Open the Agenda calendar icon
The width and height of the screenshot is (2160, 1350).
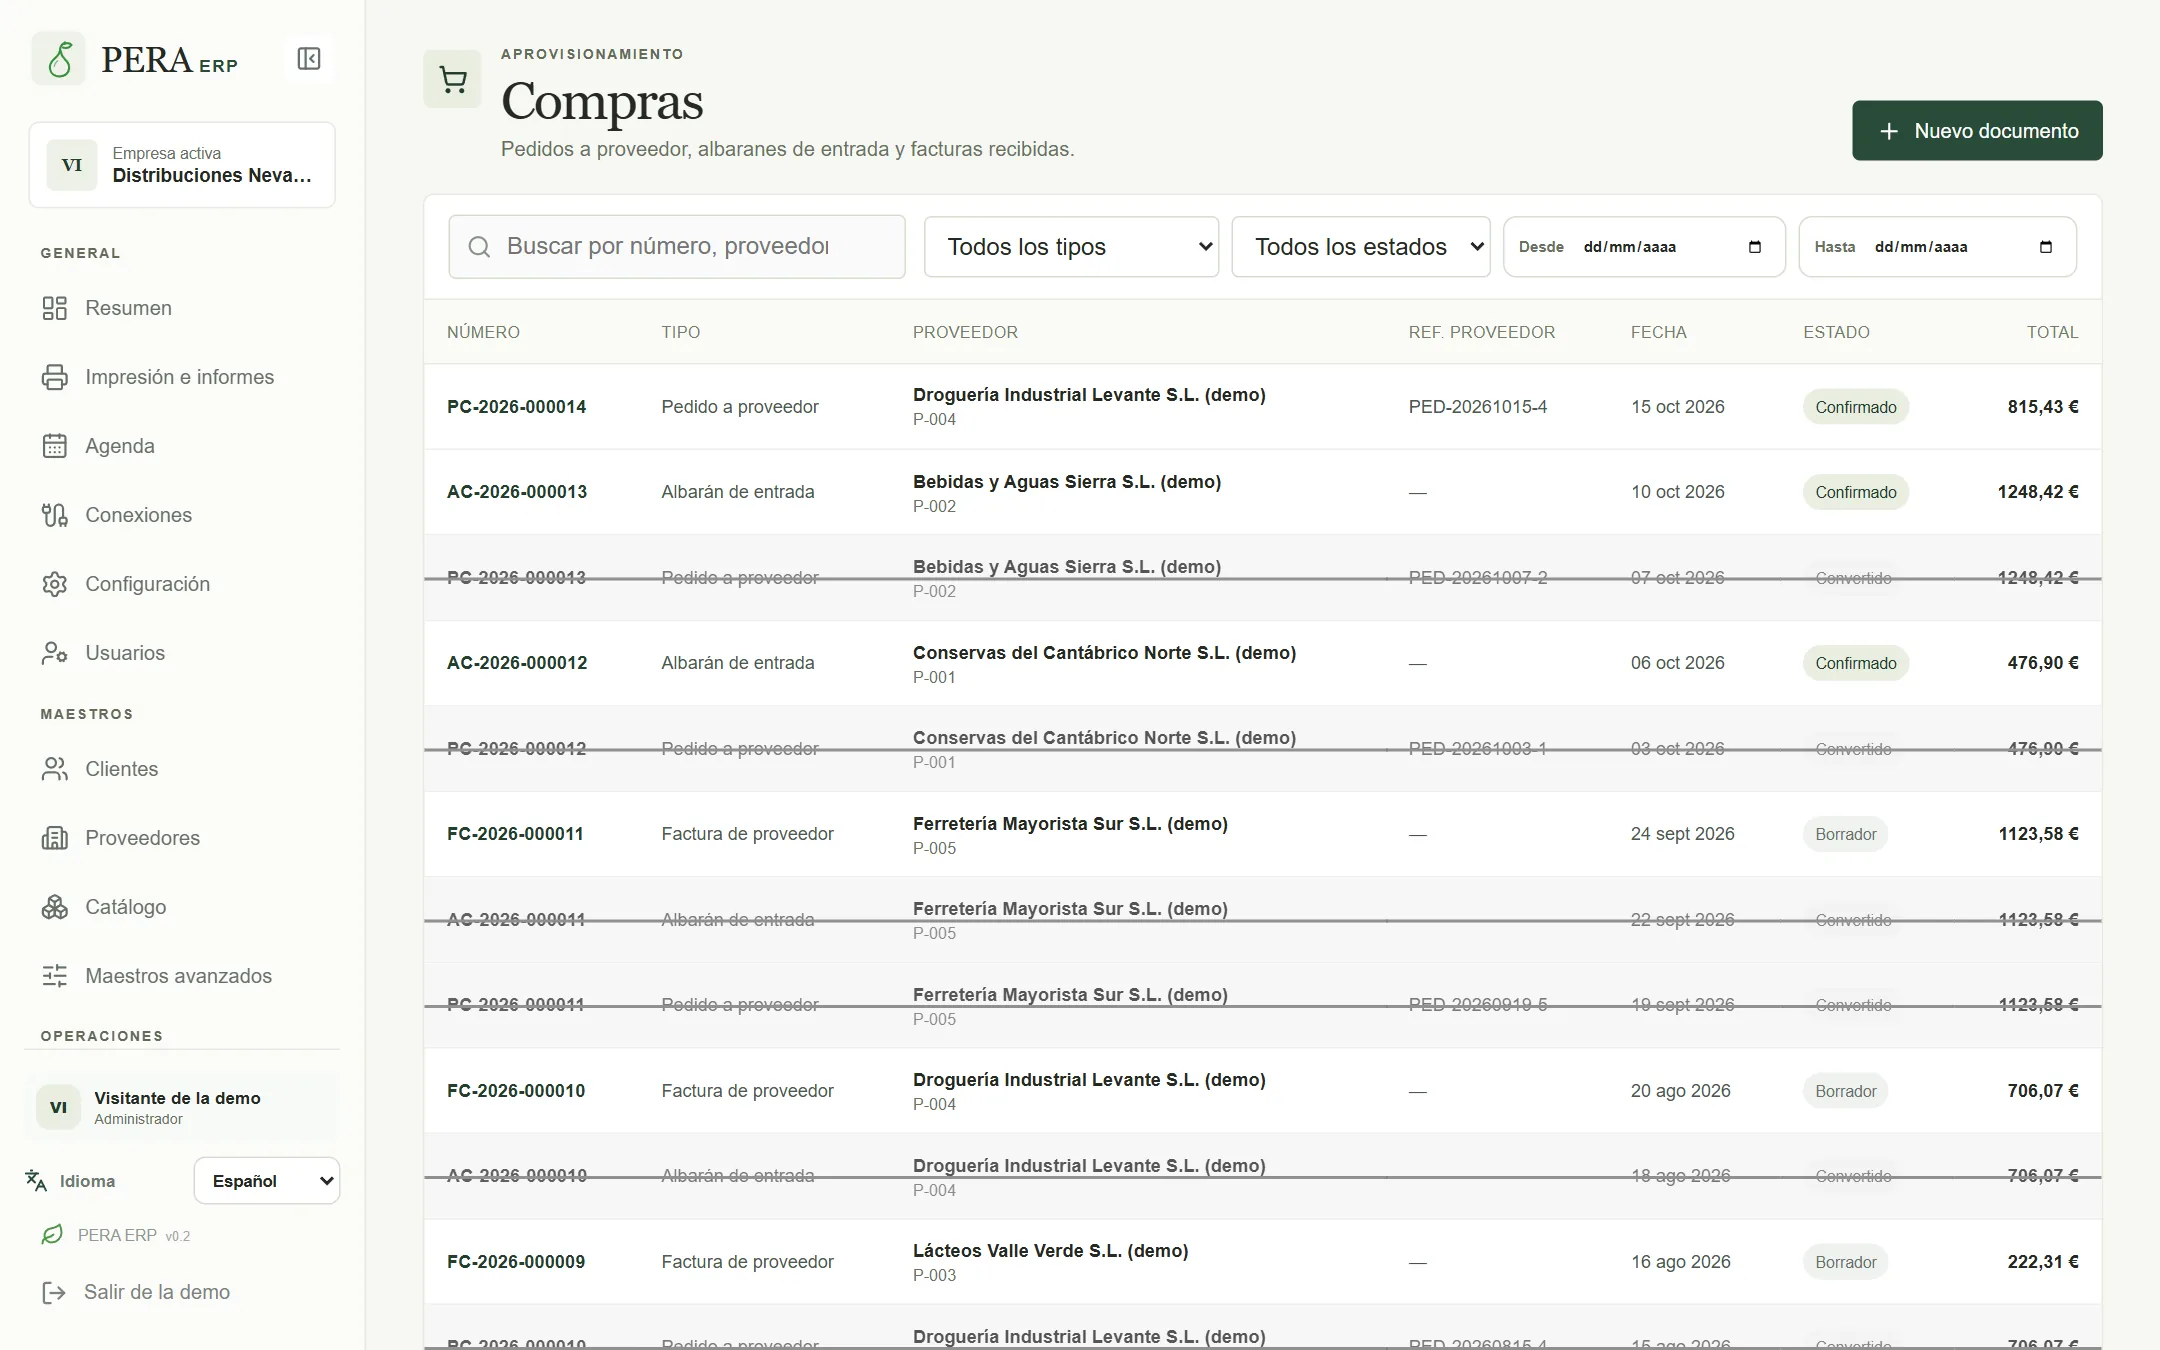click(x=55, y=446)
